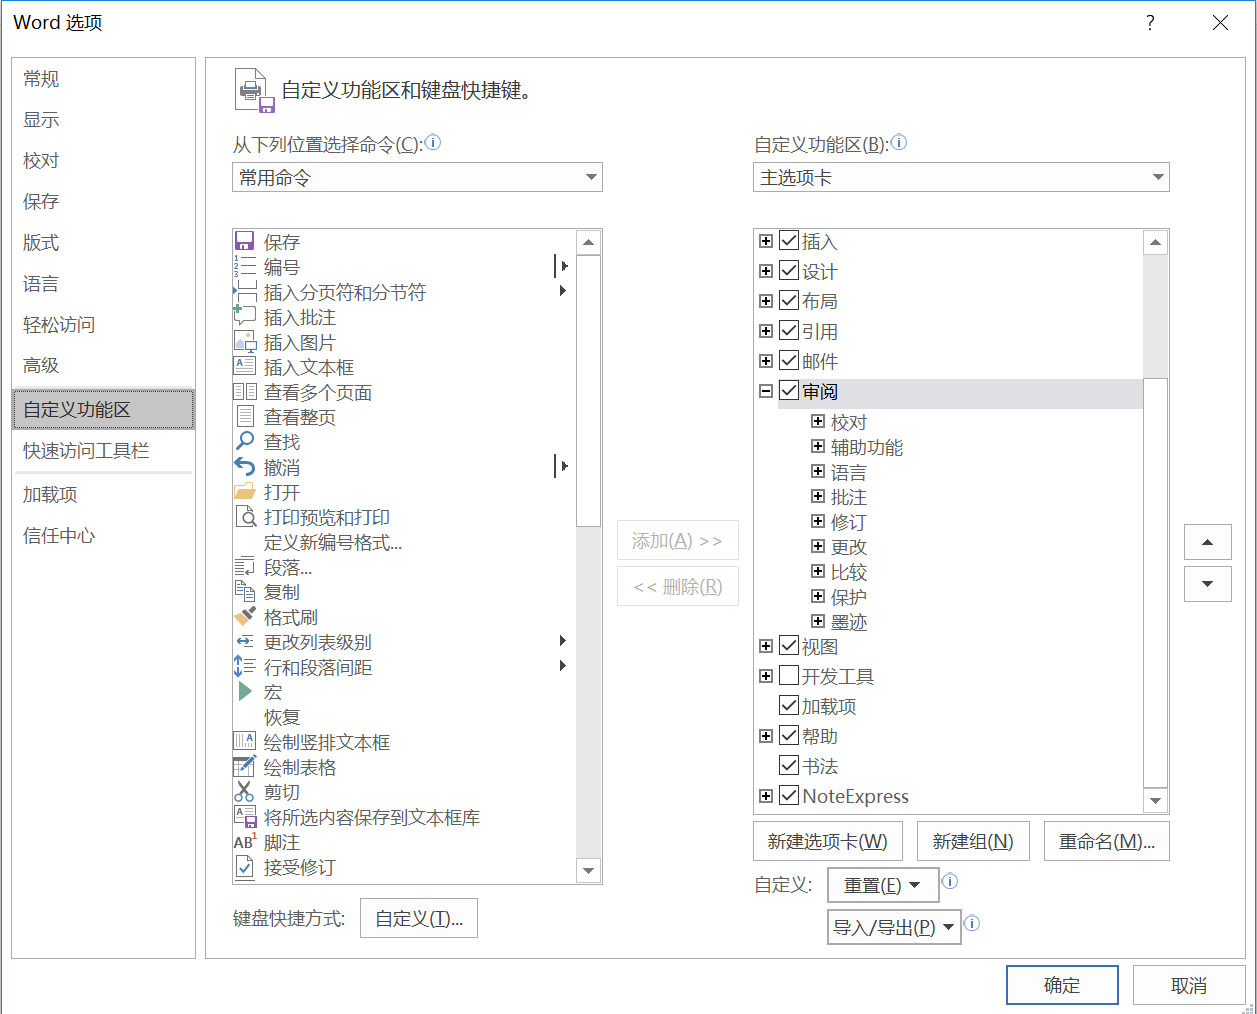Viewport: 1257px width, 1014px height.
Task: Toggle the NoteExpress tab checkbox
Action: [788, 796]
